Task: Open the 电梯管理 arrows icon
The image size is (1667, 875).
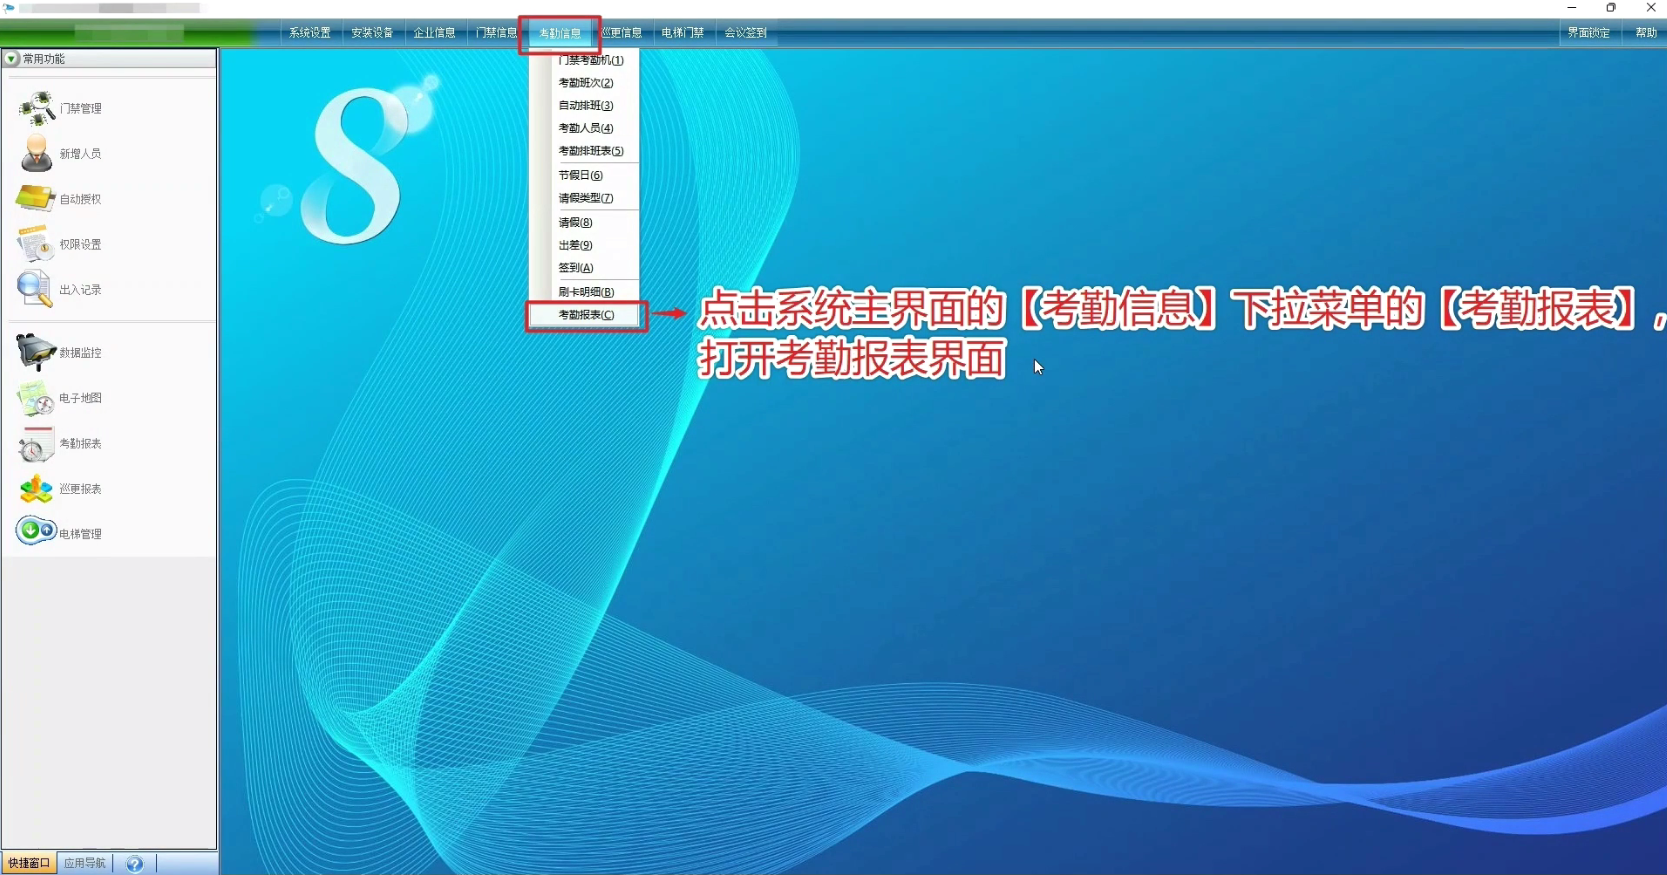Action: coord(36,531)
